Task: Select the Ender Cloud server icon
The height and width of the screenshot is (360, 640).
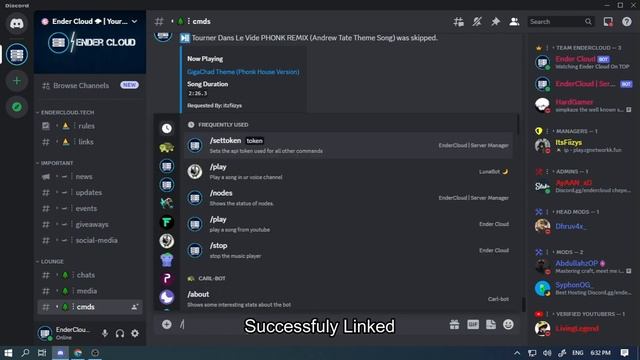Action: [x=17, y=54]
